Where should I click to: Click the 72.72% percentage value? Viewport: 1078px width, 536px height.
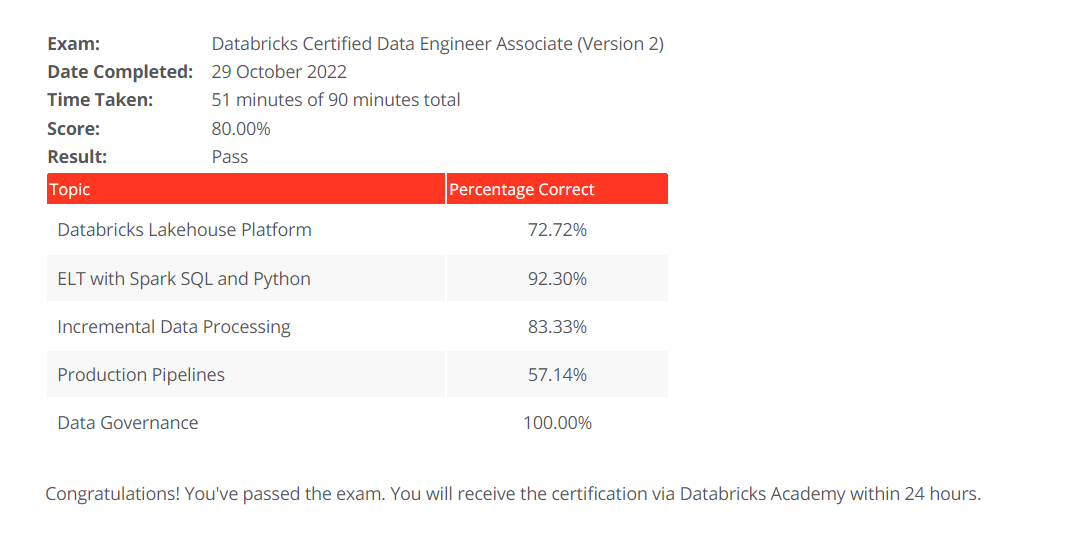(x=557, y=230)
